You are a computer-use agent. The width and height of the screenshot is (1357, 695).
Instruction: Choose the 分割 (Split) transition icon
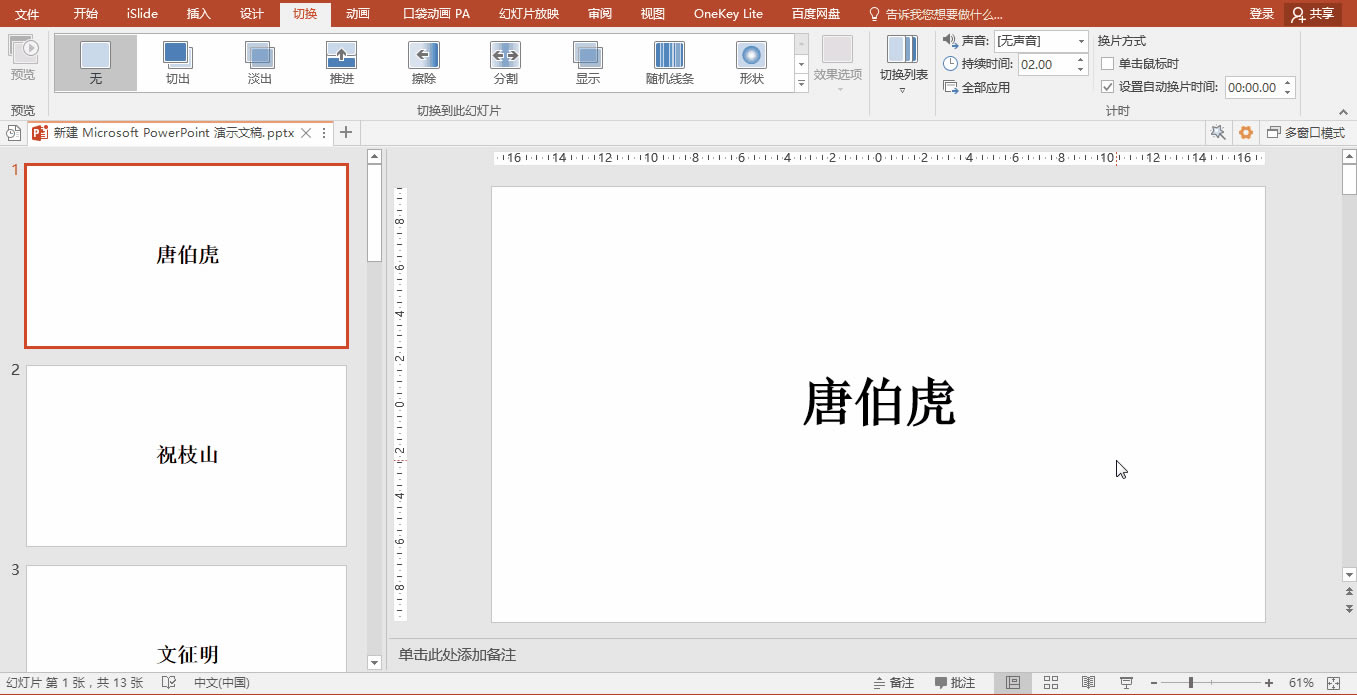[505, 62]
